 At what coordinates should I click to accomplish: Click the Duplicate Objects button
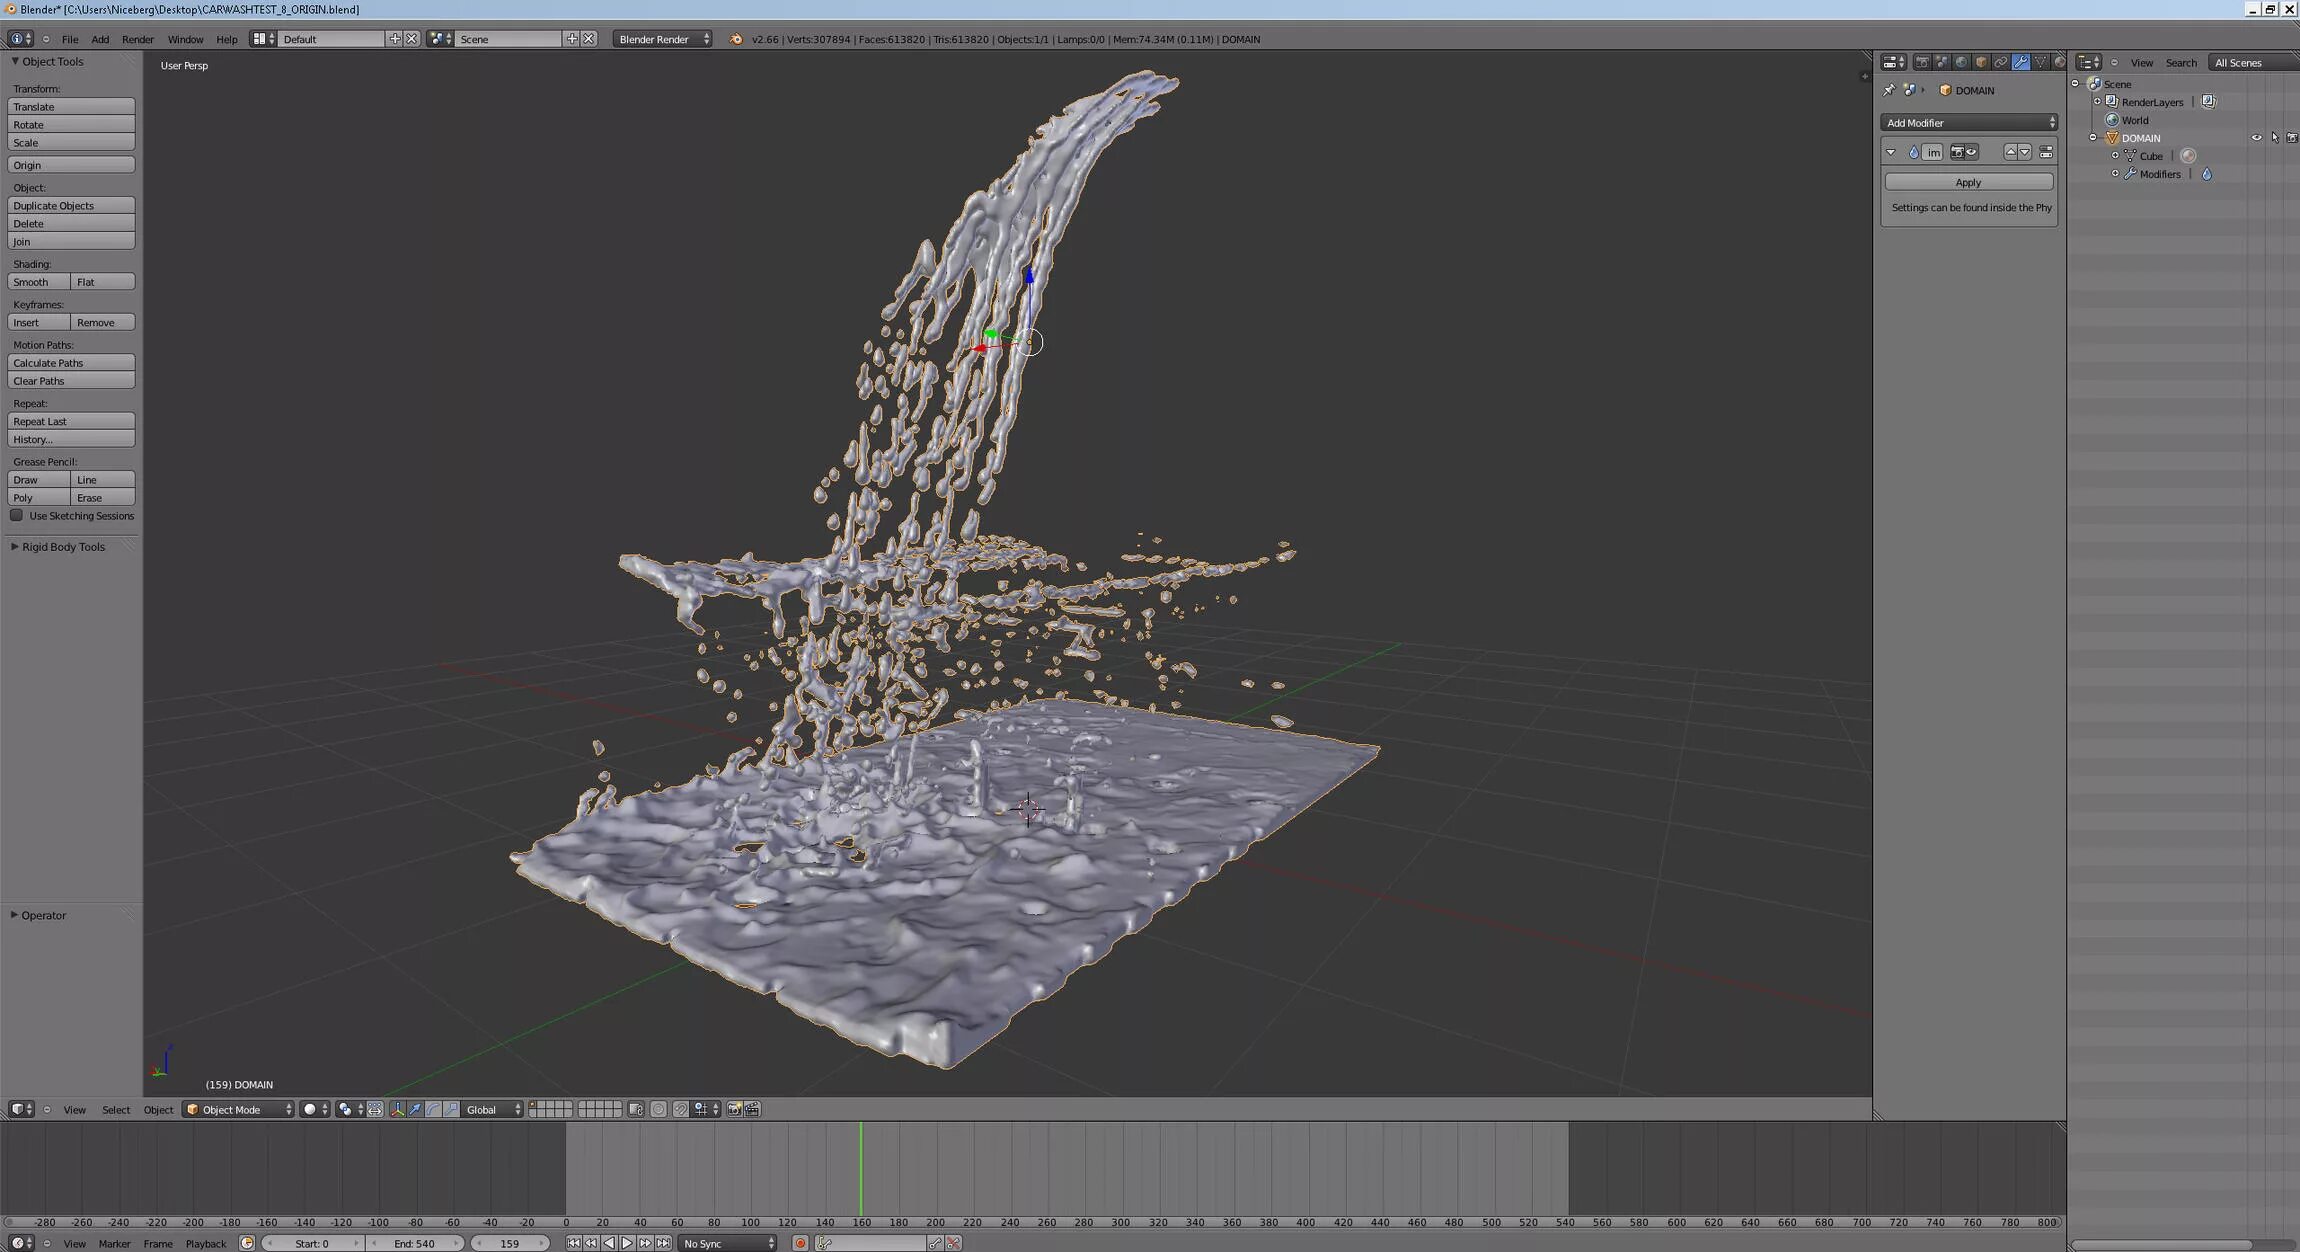pyautogui.click(x=71, y=206)
